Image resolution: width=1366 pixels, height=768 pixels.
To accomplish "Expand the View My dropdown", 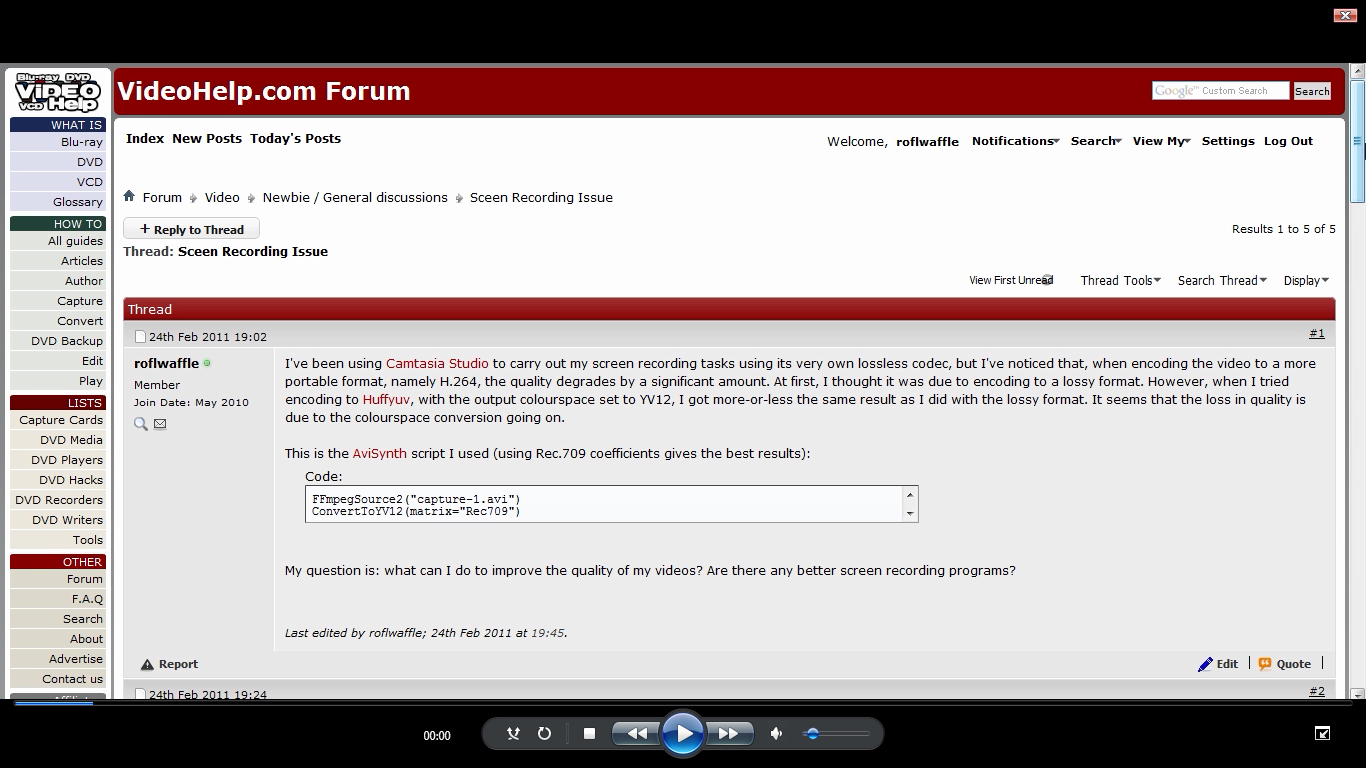I will coord(1161,141).
